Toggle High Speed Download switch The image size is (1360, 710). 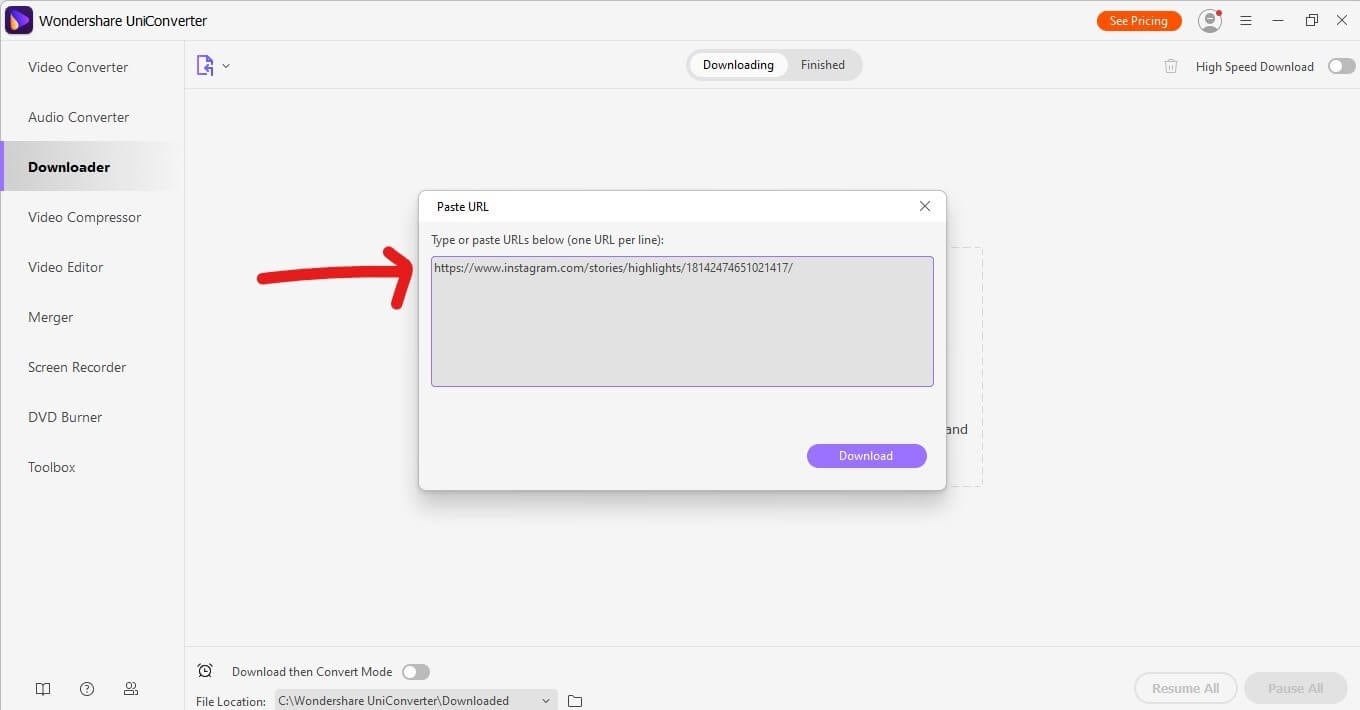tap(1341, 66)
